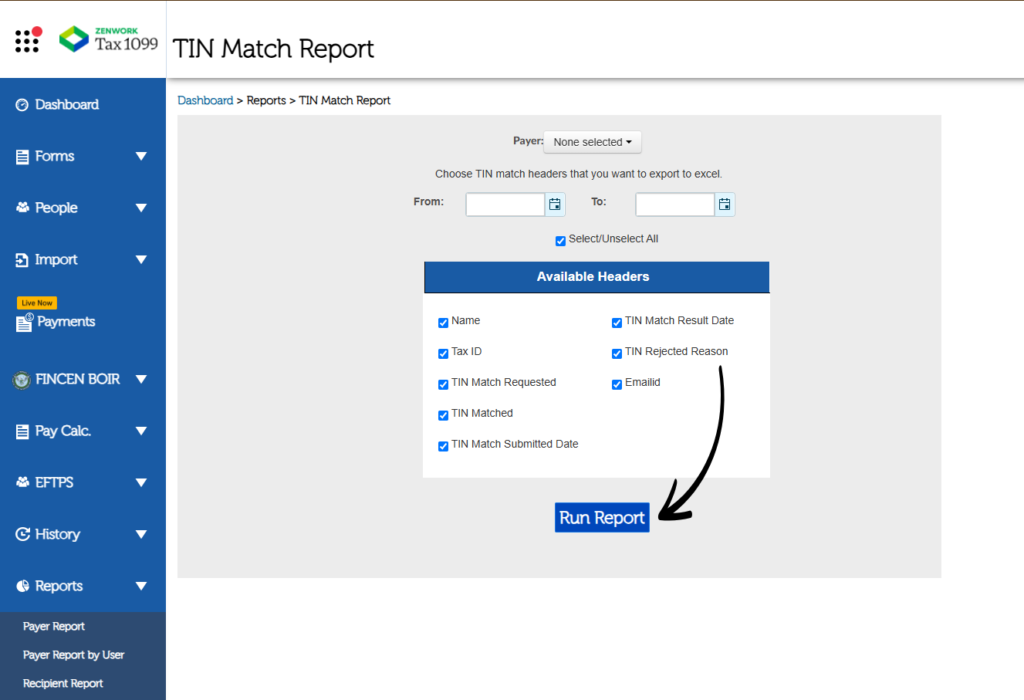Click the Zenwork Tax1099 logo
1024x700 pixels.
(x=108, y=39)
